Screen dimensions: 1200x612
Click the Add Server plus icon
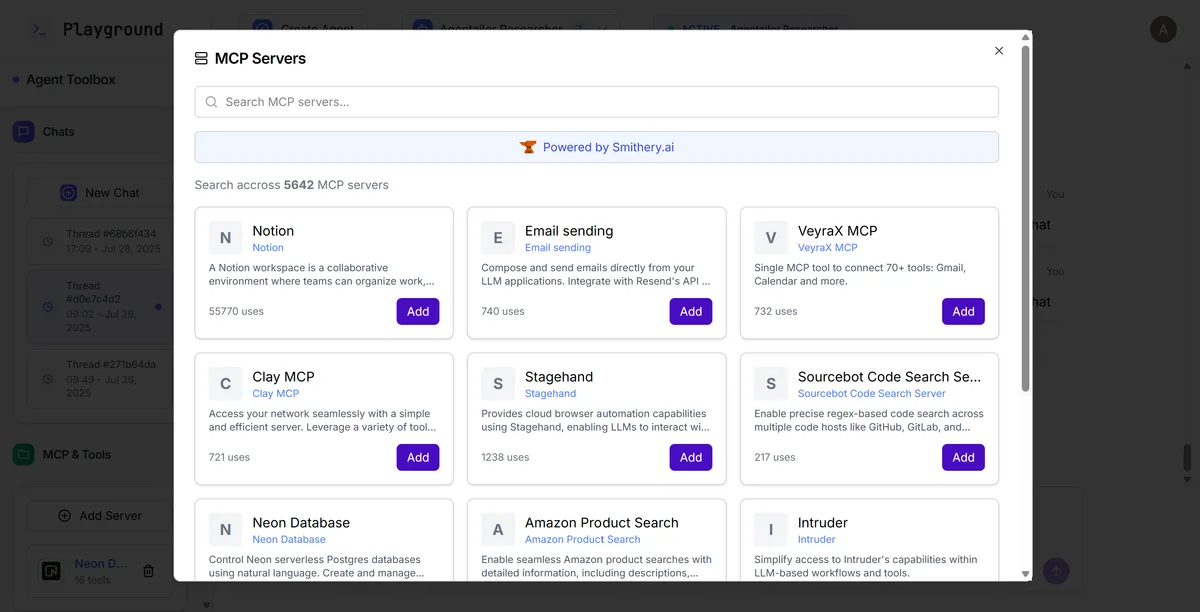(x=64, y=516)
